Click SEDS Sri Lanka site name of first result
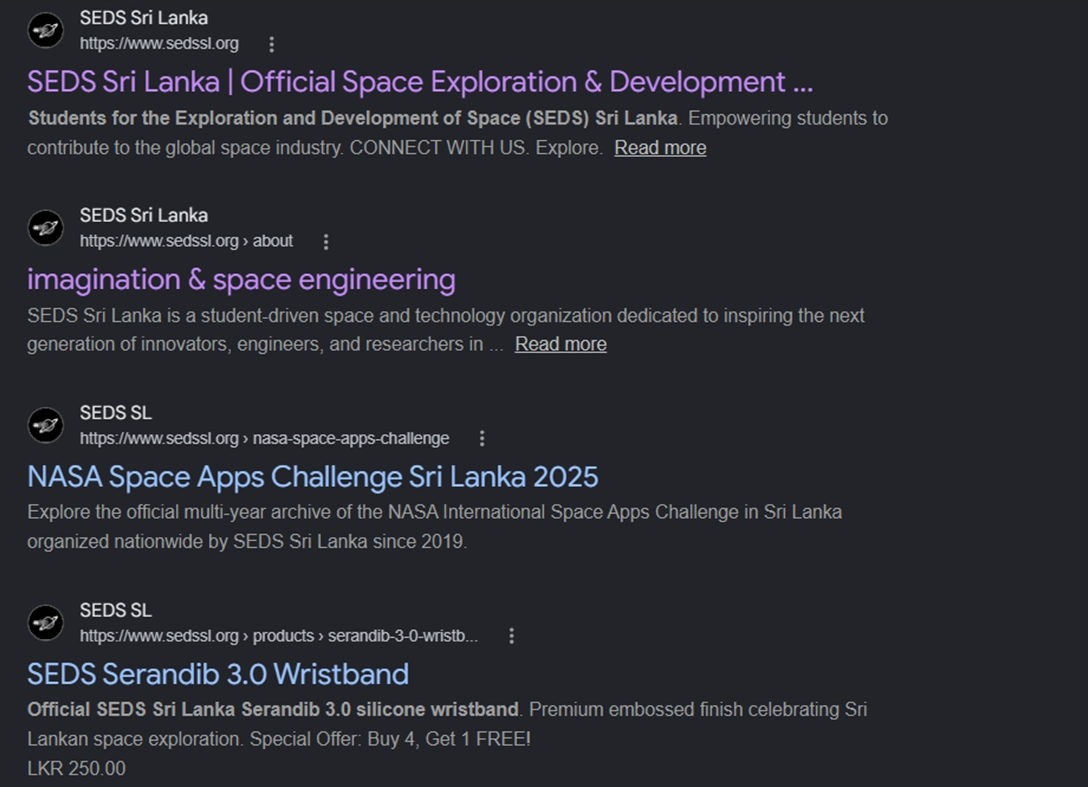 [144, 18]
